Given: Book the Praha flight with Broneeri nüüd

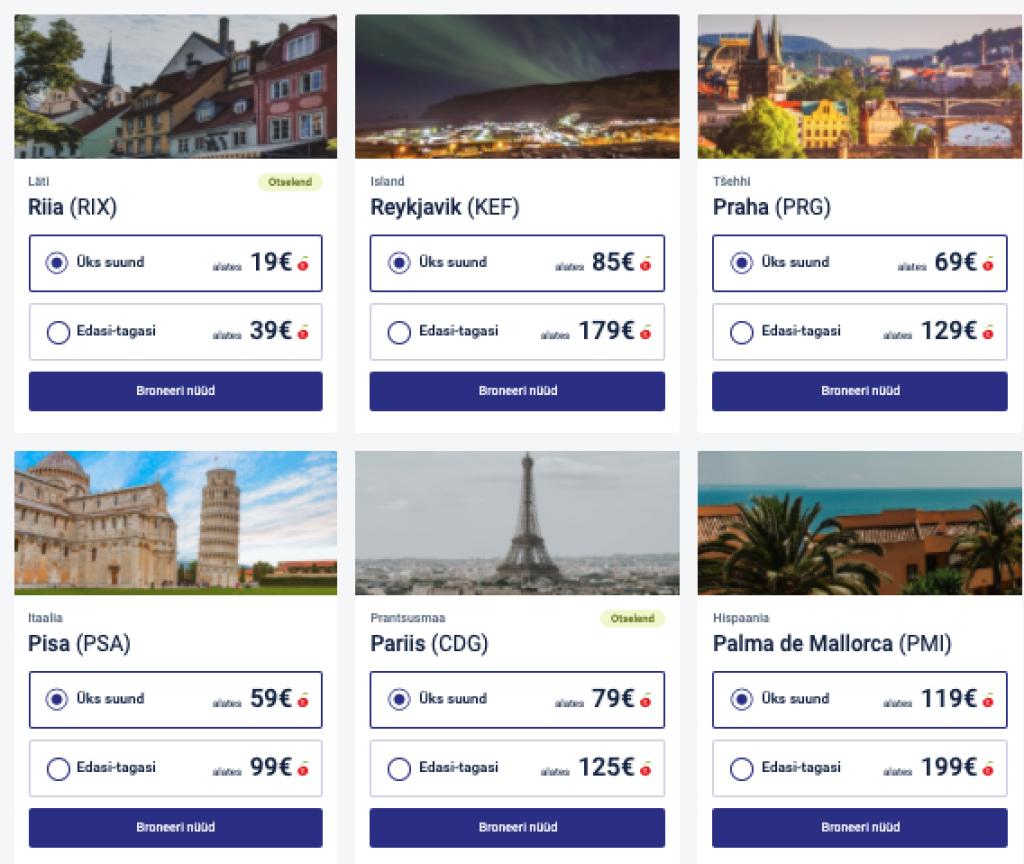Looking at the screenshot, I should coord(859,391).
